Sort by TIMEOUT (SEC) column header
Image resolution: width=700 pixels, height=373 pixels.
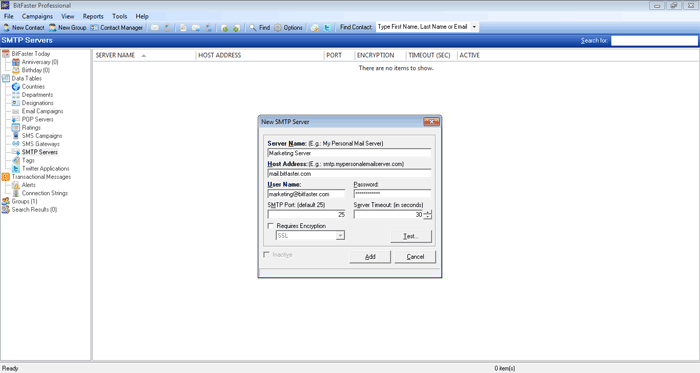click(x=432, y=55)
